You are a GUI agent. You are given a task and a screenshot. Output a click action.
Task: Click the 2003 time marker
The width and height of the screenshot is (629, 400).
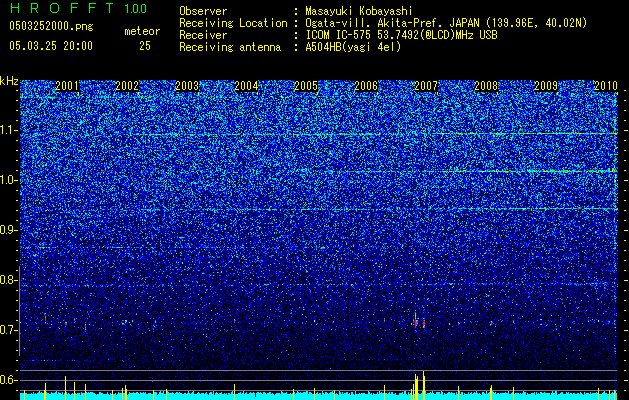(x=187, y=86)
